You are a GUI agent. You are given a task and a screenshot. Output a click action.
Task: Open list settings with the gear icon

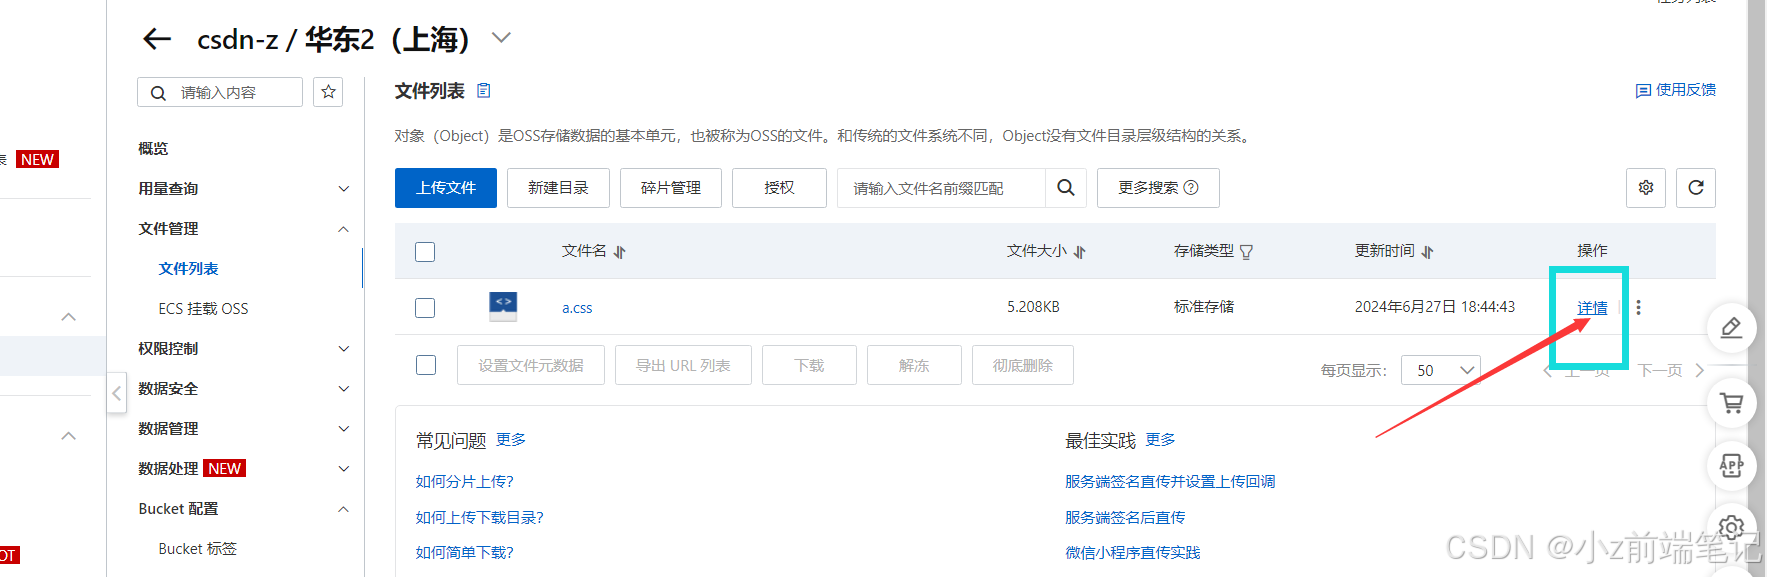coord(1646,188)
